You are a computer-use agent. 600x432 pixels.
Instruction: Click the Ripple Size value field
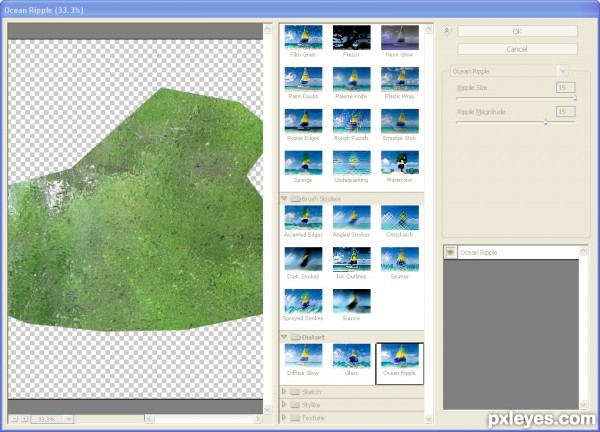pyautogui.click(x=565, y=87)
